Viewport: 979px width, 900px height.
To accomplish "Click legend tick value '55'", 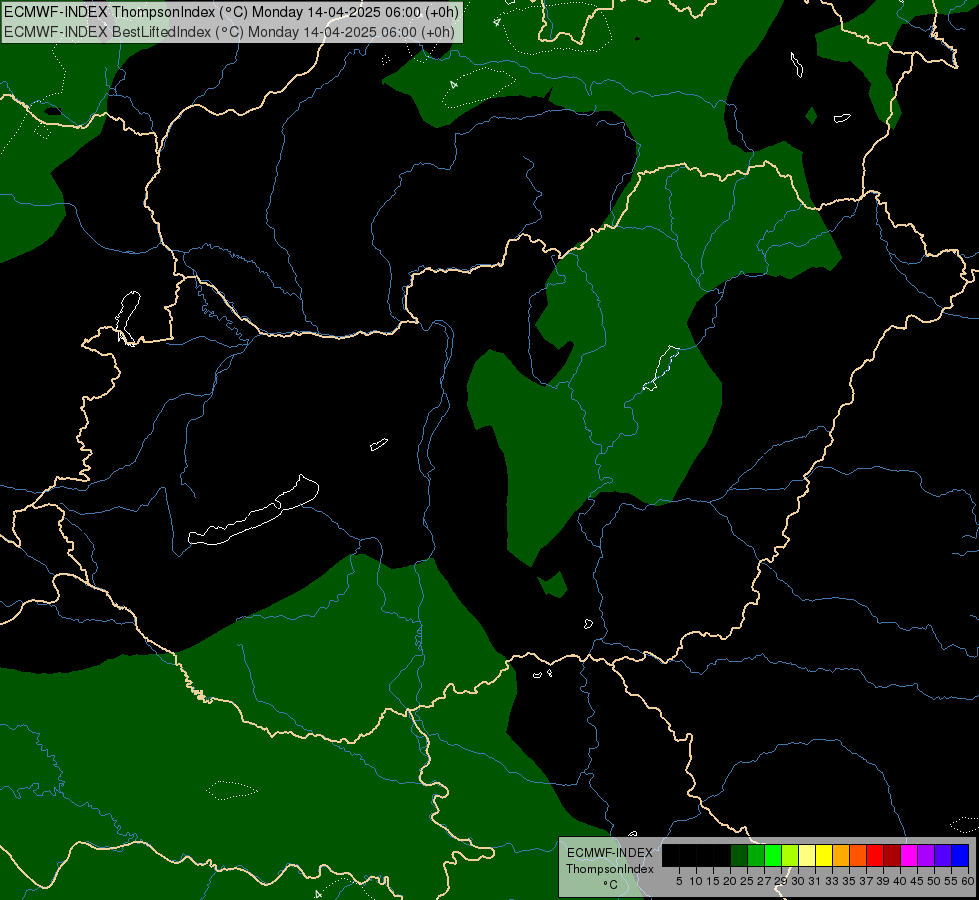I will (952, 881).
